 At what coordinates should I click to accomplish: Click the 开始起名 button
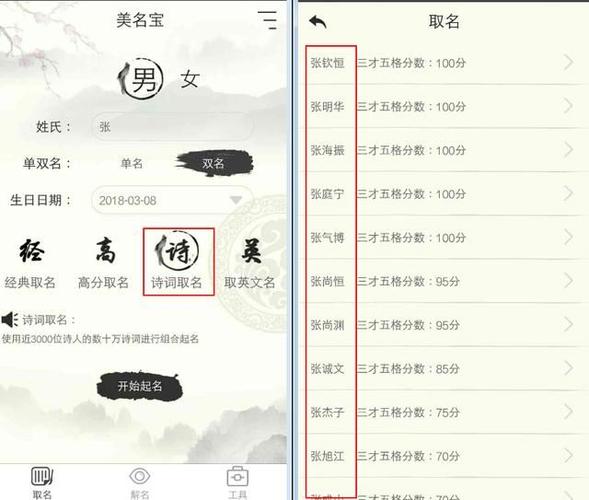(140, 386)
